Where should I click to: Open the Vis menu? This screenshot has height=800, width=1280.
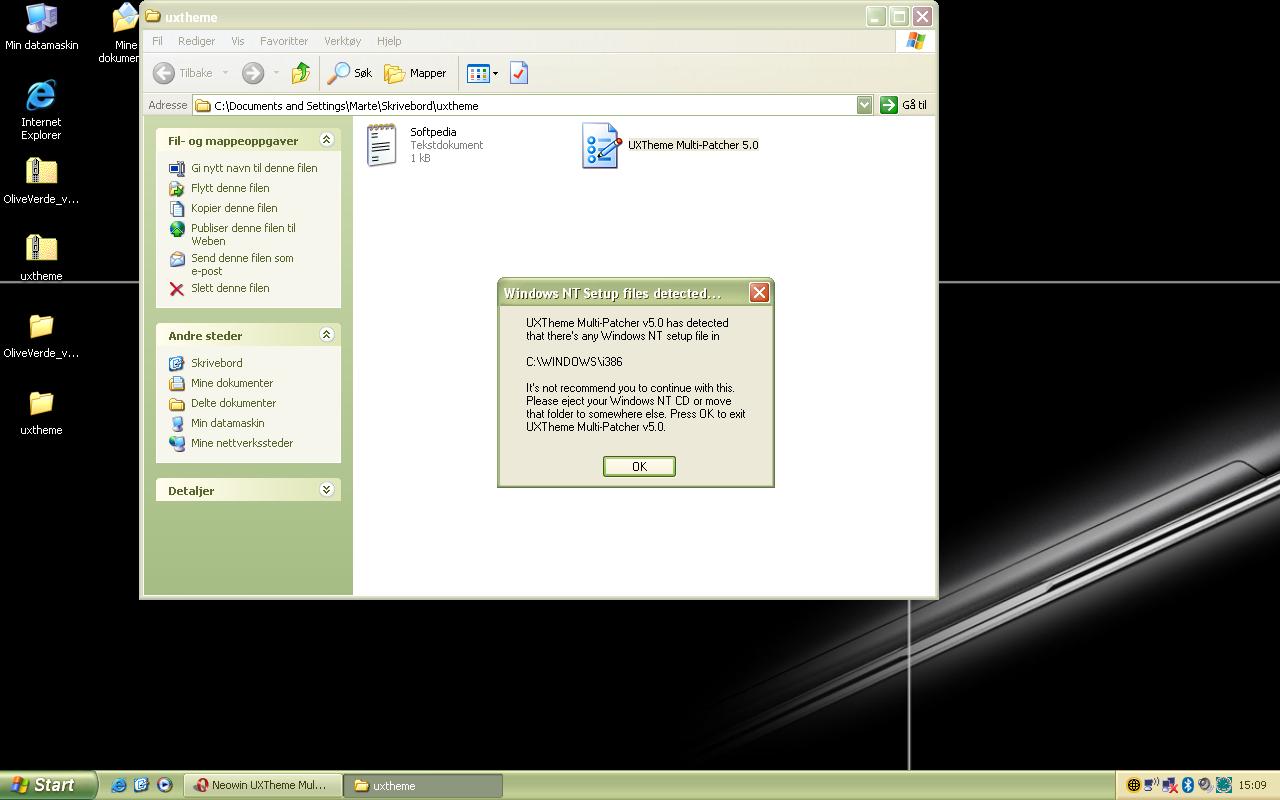[237, 41]
